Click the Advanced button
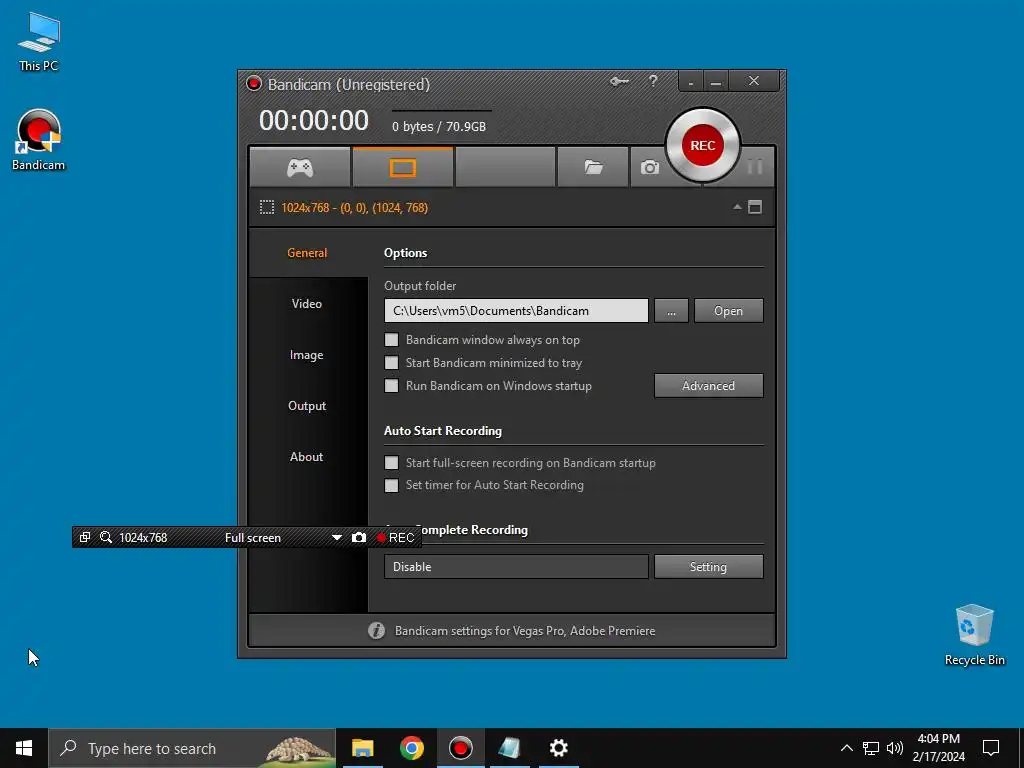The height and width of the screenshot is (768, 1024). (x=709, y=386)
